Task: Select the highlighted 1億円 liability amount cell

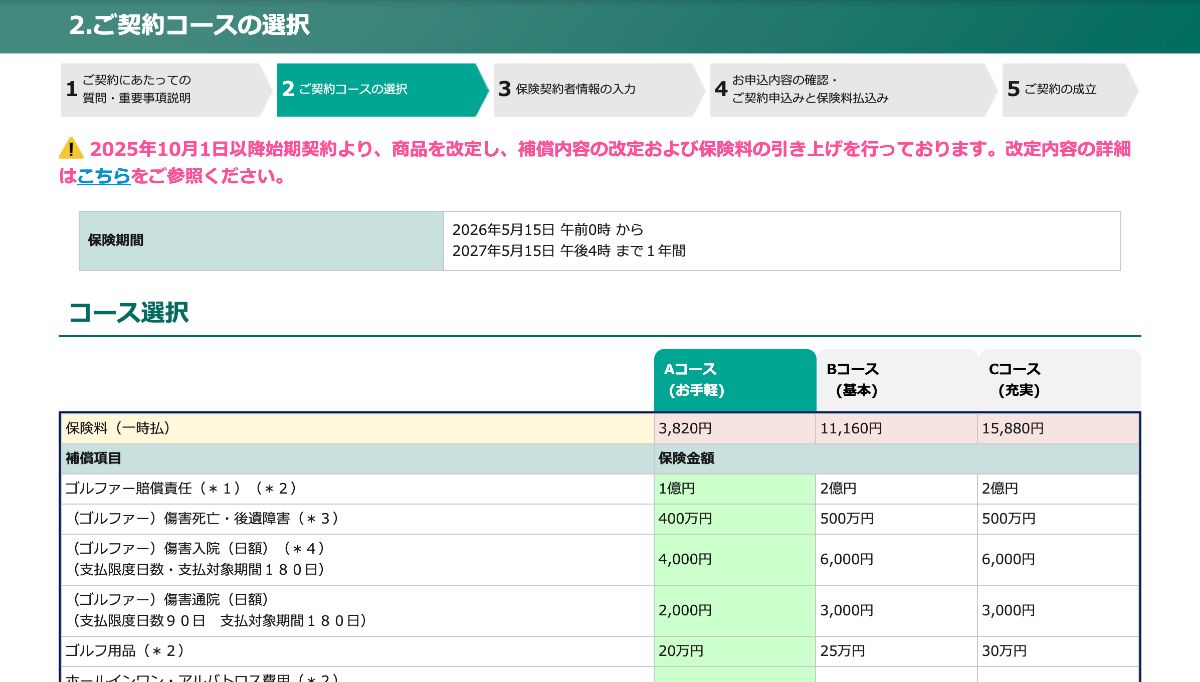Action: tap(734, 489)
